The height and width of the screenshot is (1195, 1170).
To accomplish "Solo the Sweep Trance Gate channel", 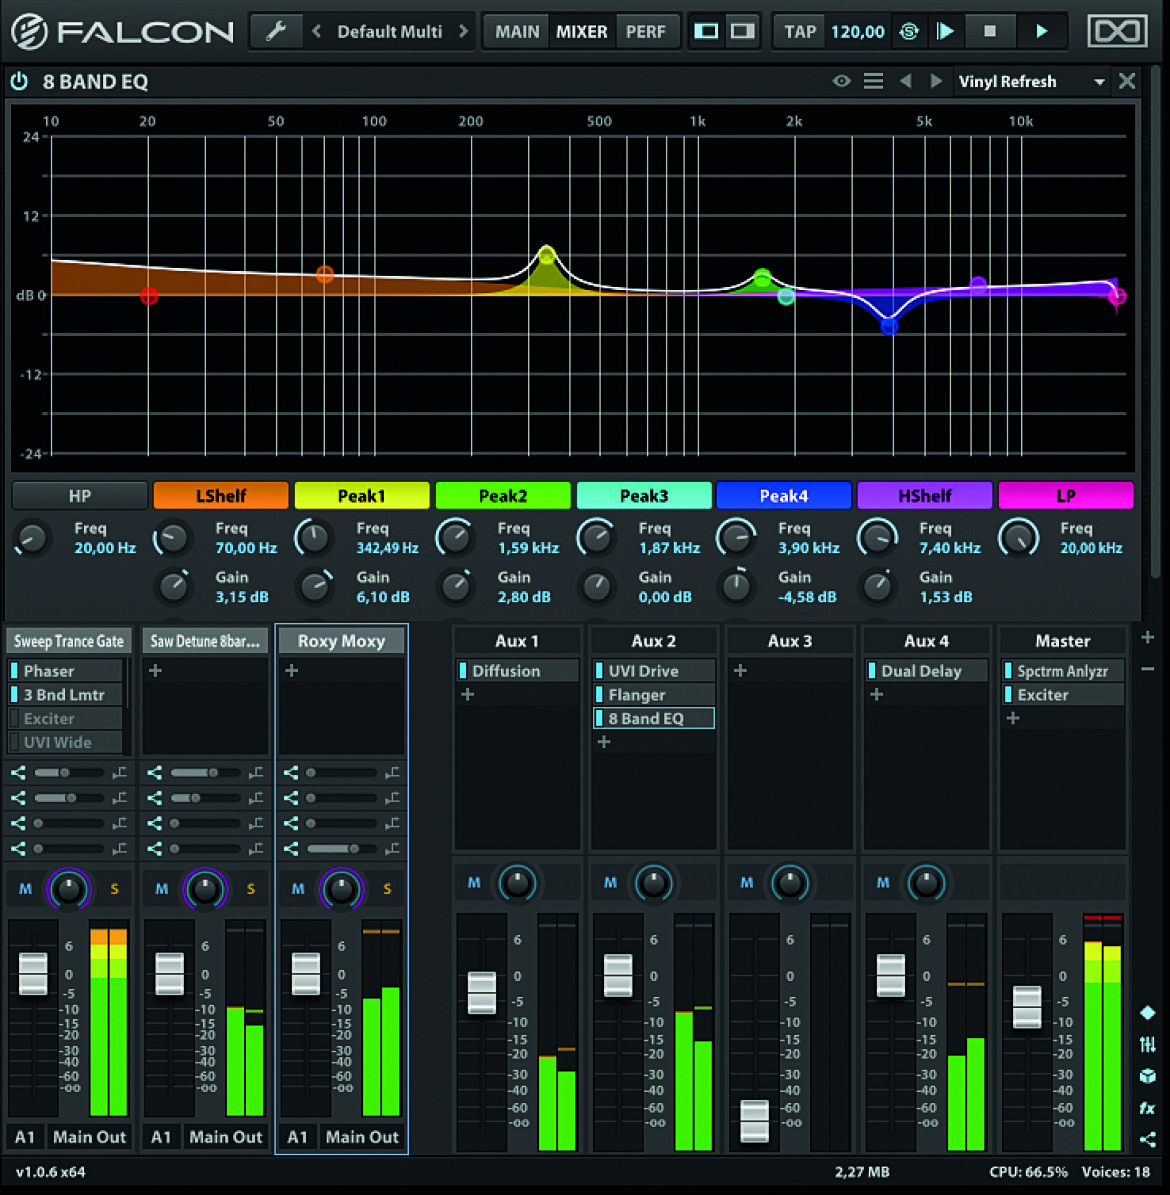I will 114,889.
